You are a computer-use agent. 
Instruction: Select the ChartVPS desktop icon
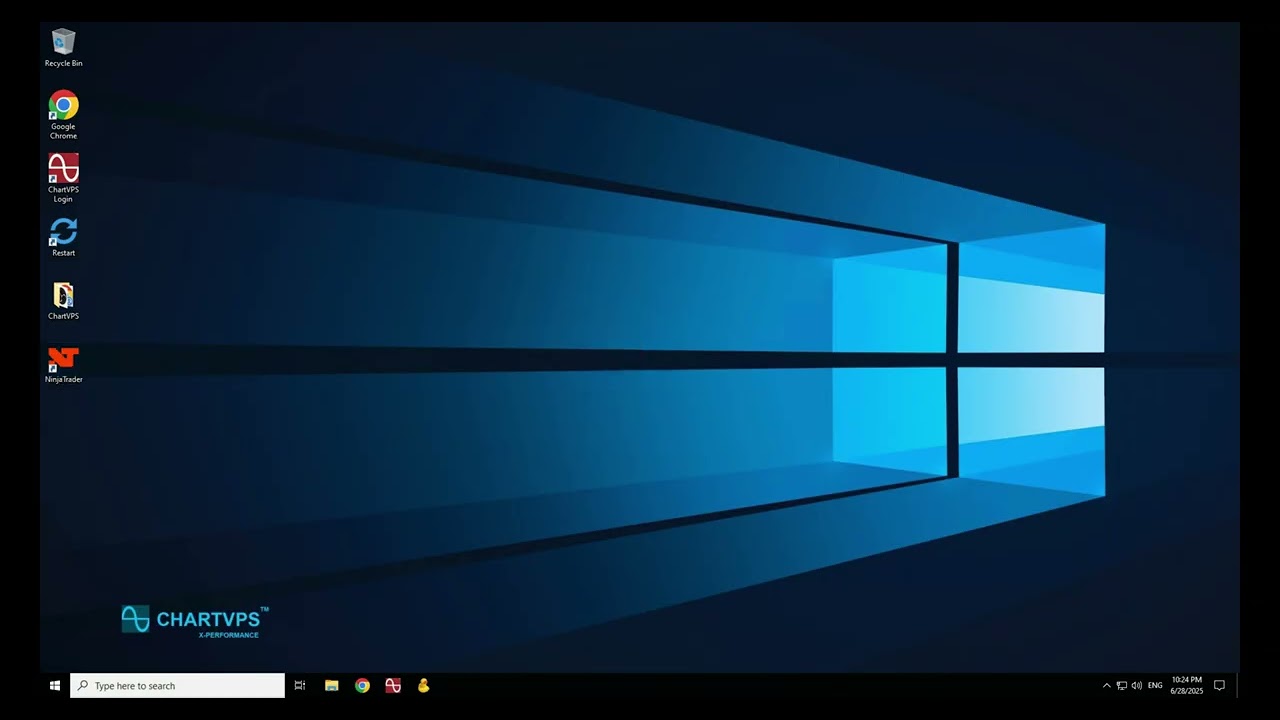coord(63,301)
